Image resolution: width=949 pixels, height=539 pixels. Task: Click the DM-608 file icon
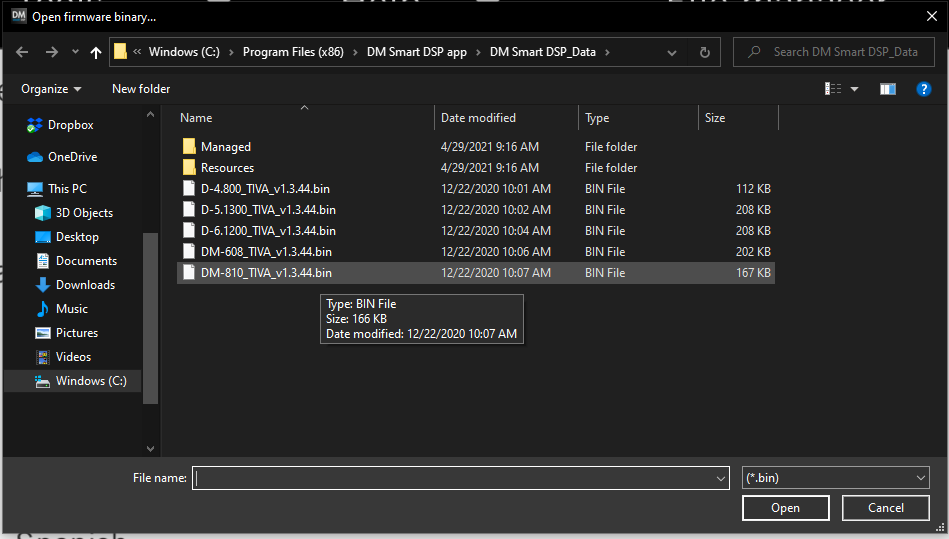189,252
